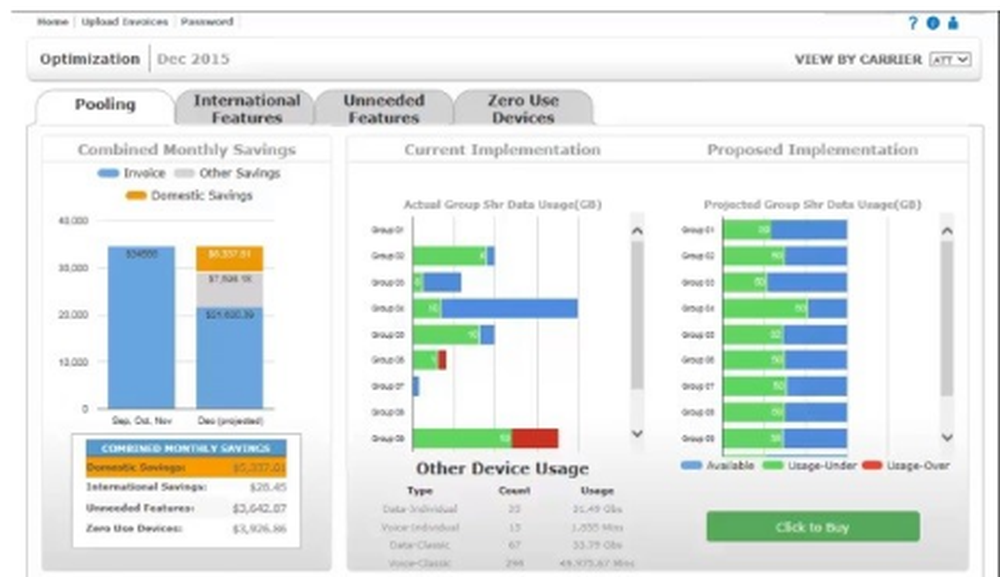Click the Group 01 bar in Projected usage chart
Image resolution: width=1000 pixels, height=577 pixels.
785,230
